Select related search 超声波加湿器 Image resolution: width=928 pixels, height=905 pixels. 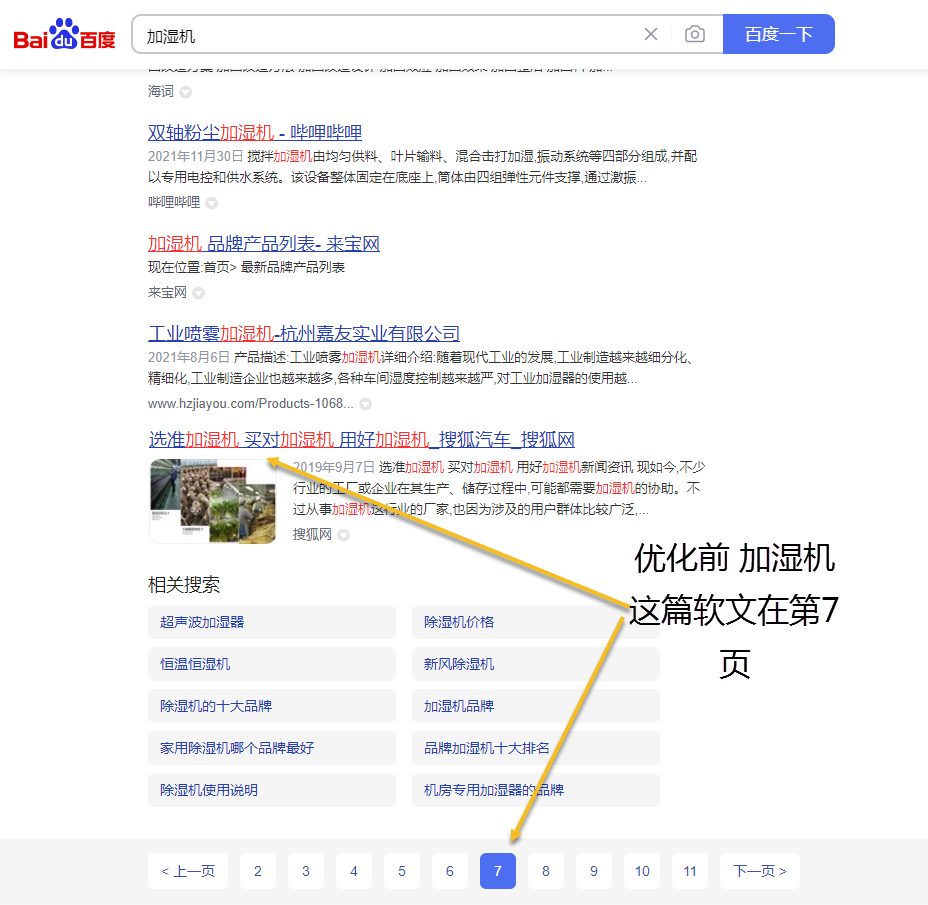click(x=272, y=622)
